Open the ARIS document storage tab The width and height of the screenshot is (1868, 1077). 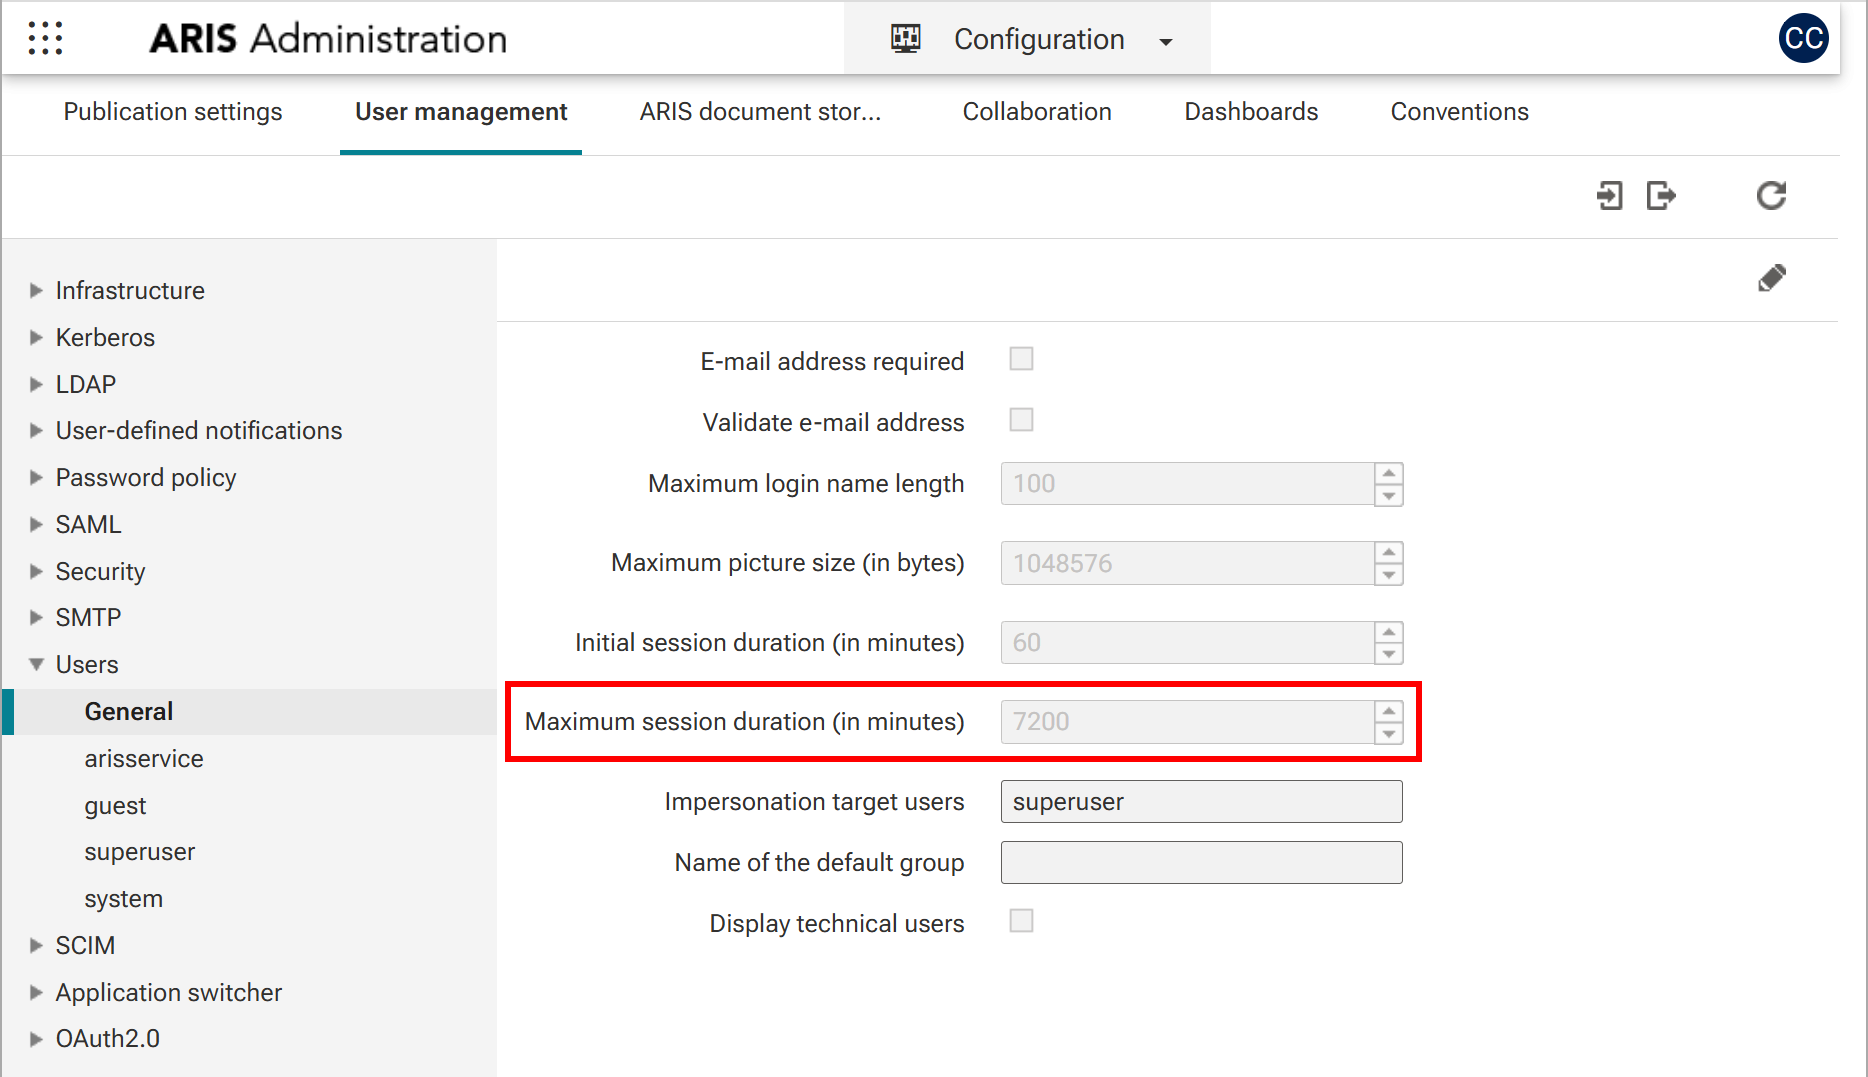pyautogui.click(x=760, y=112)
